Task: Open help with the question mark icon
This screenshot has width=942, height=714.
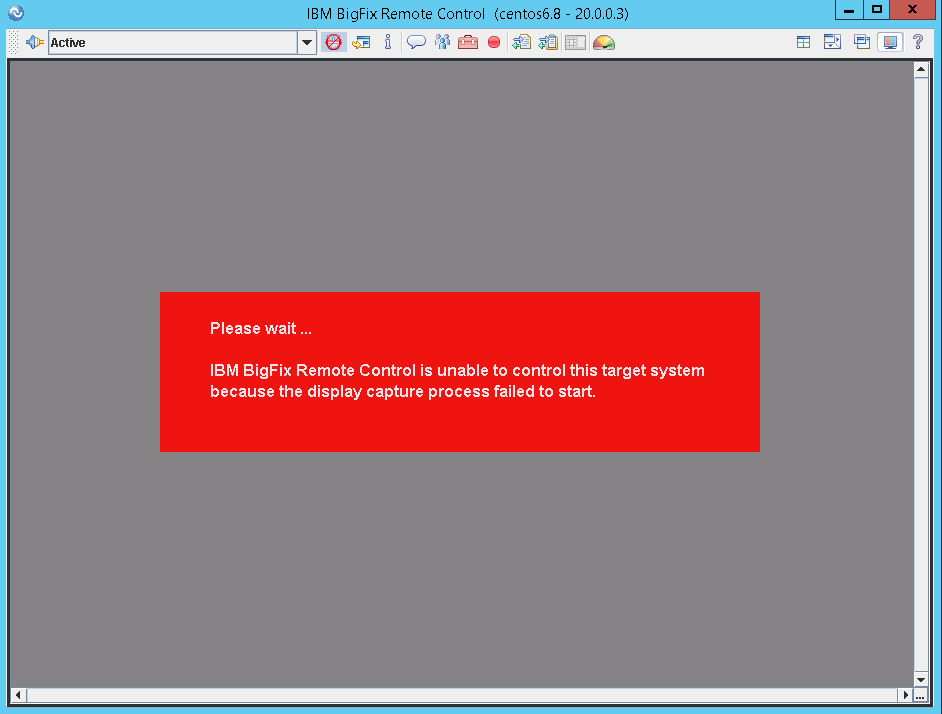Action: point(917,42)
